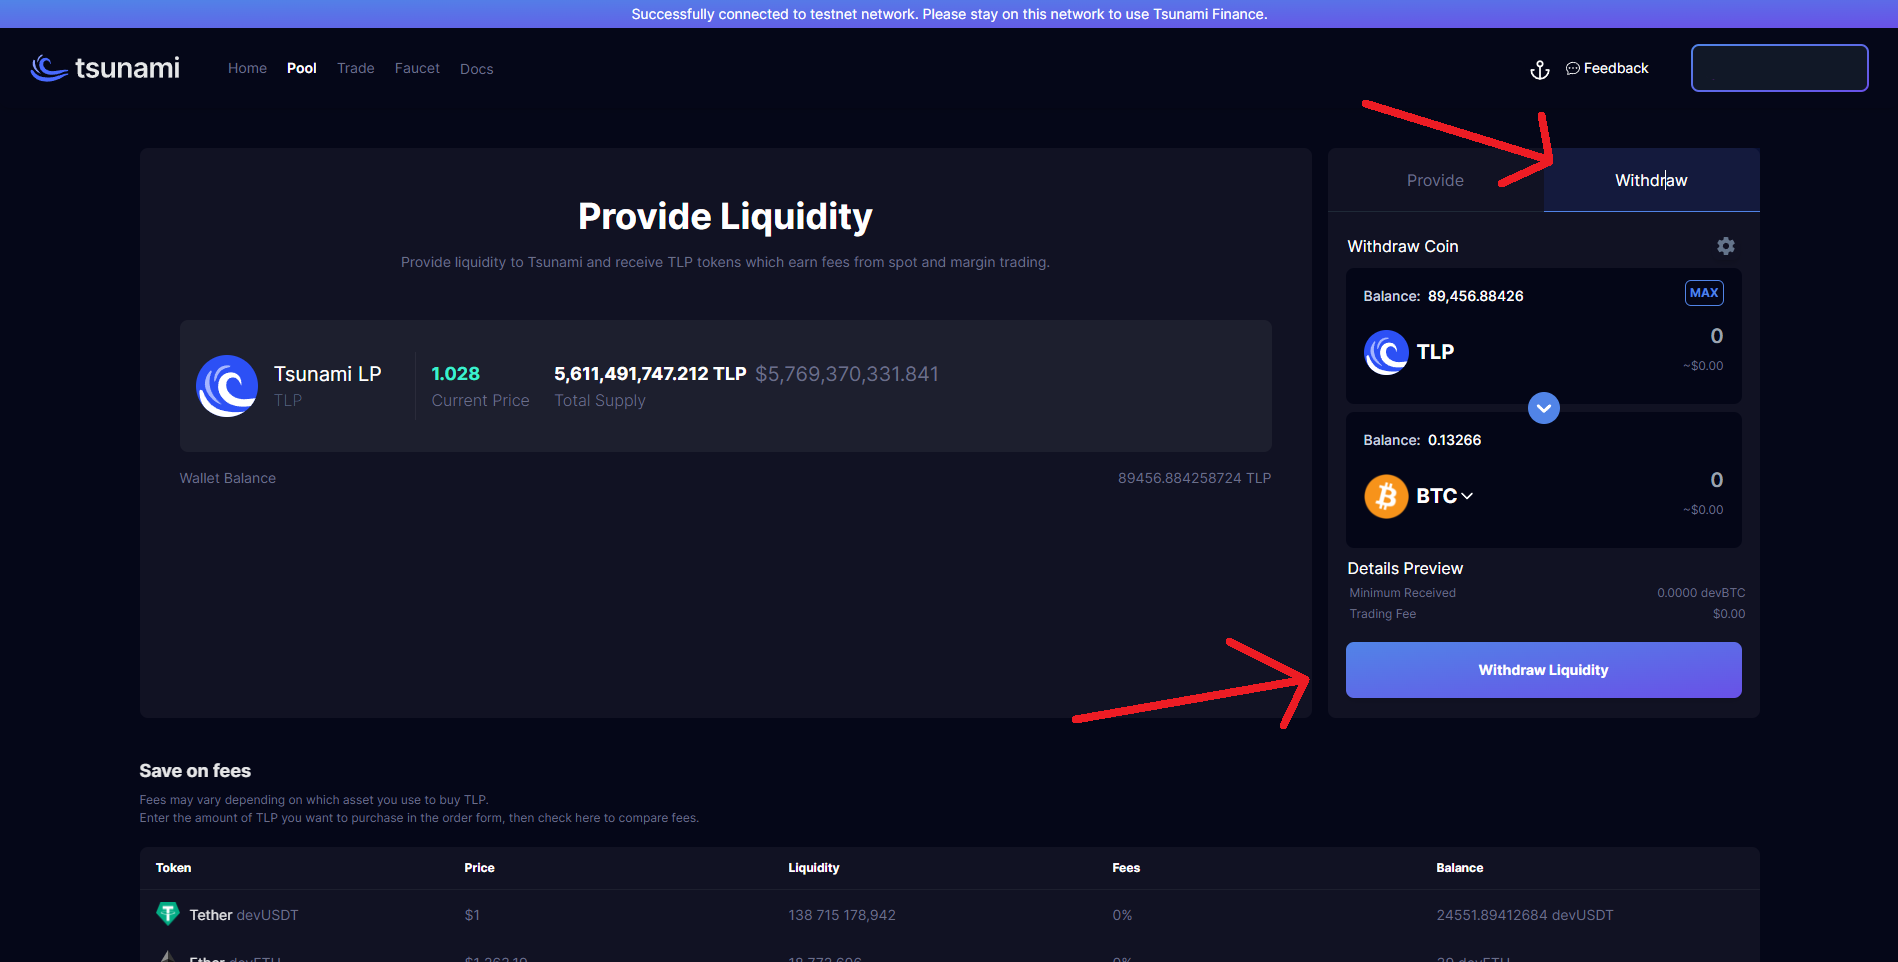Click the Tether token icon in fees table

coord(168,913)
